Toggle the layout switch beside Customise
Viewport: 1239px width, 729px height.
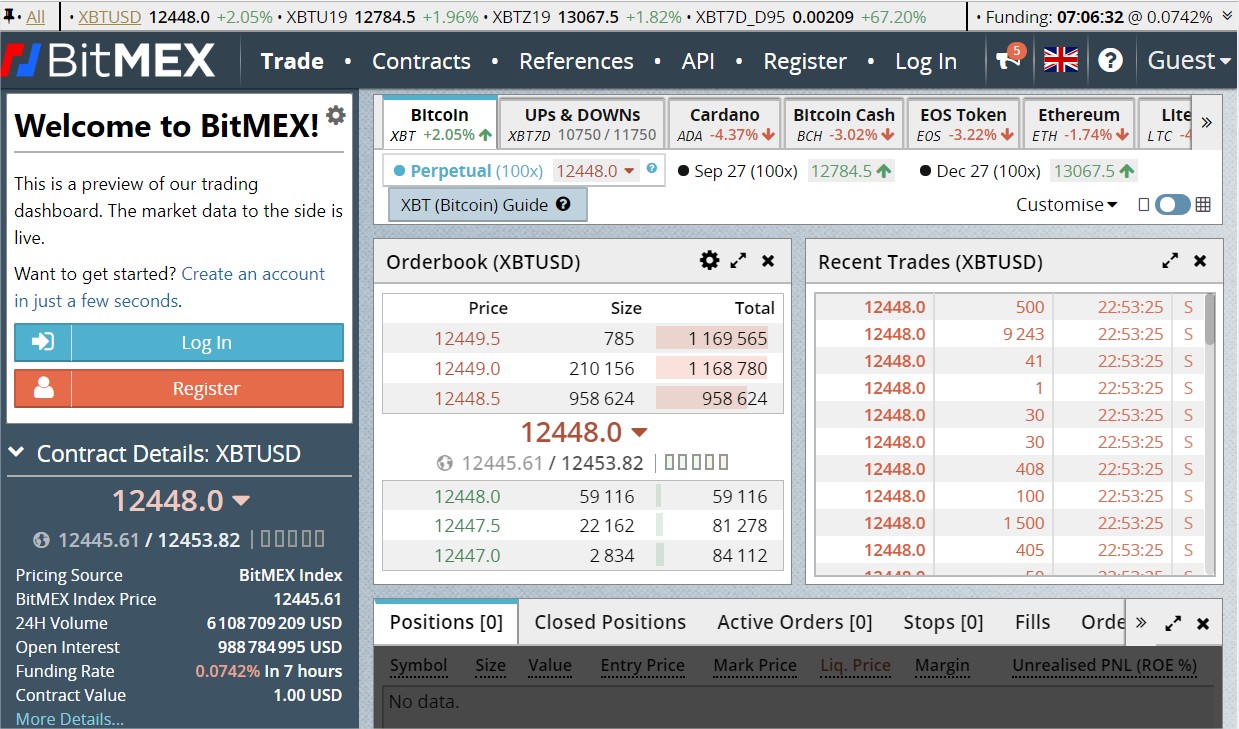point(1173,205)
